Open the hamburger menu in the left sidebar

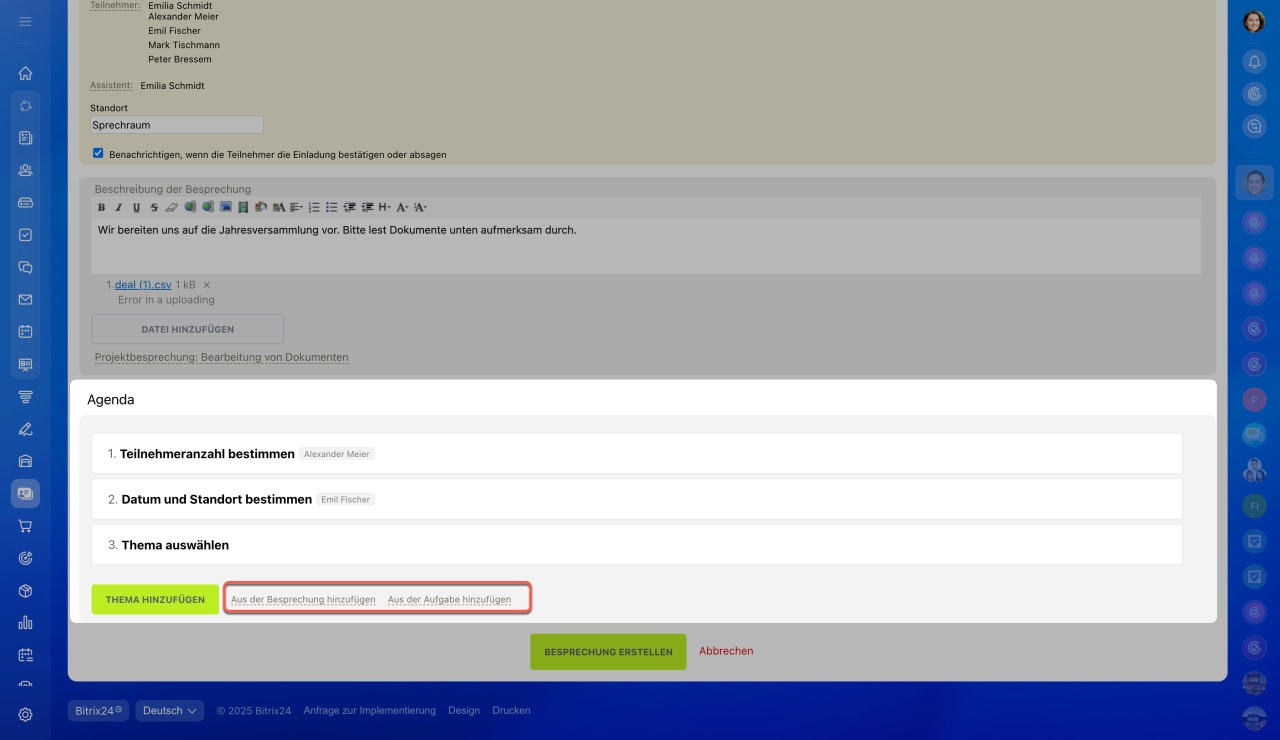click(25, 21)
